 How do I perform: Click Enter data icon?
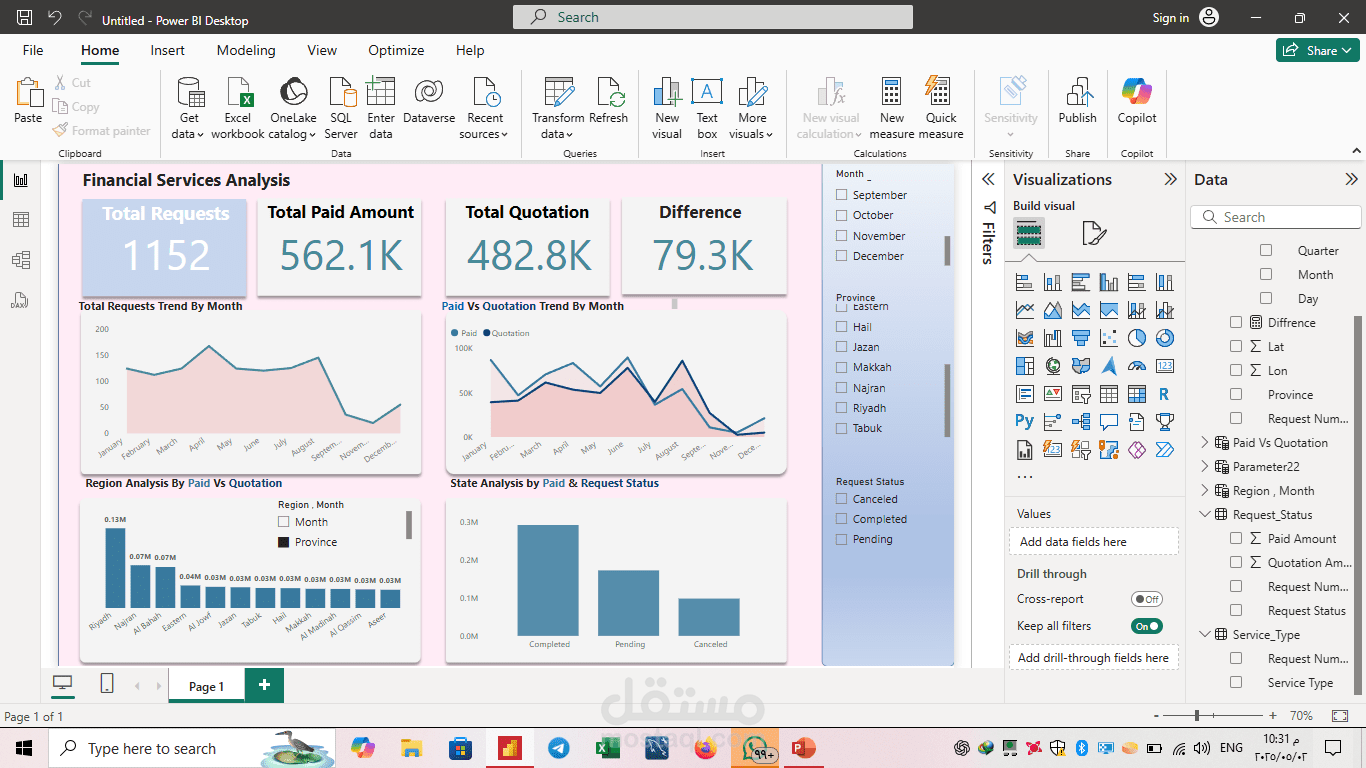[x=381, y=92]
